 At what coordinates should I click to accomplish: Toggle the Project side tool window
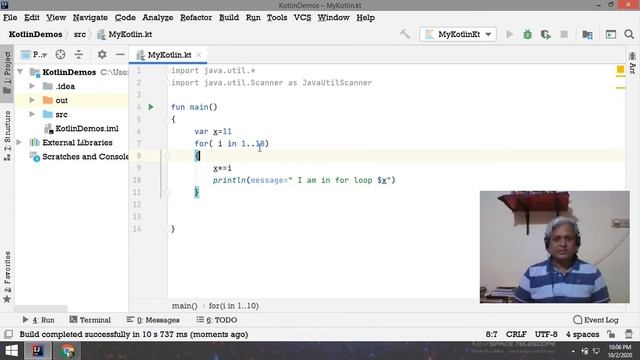(7, 73)
